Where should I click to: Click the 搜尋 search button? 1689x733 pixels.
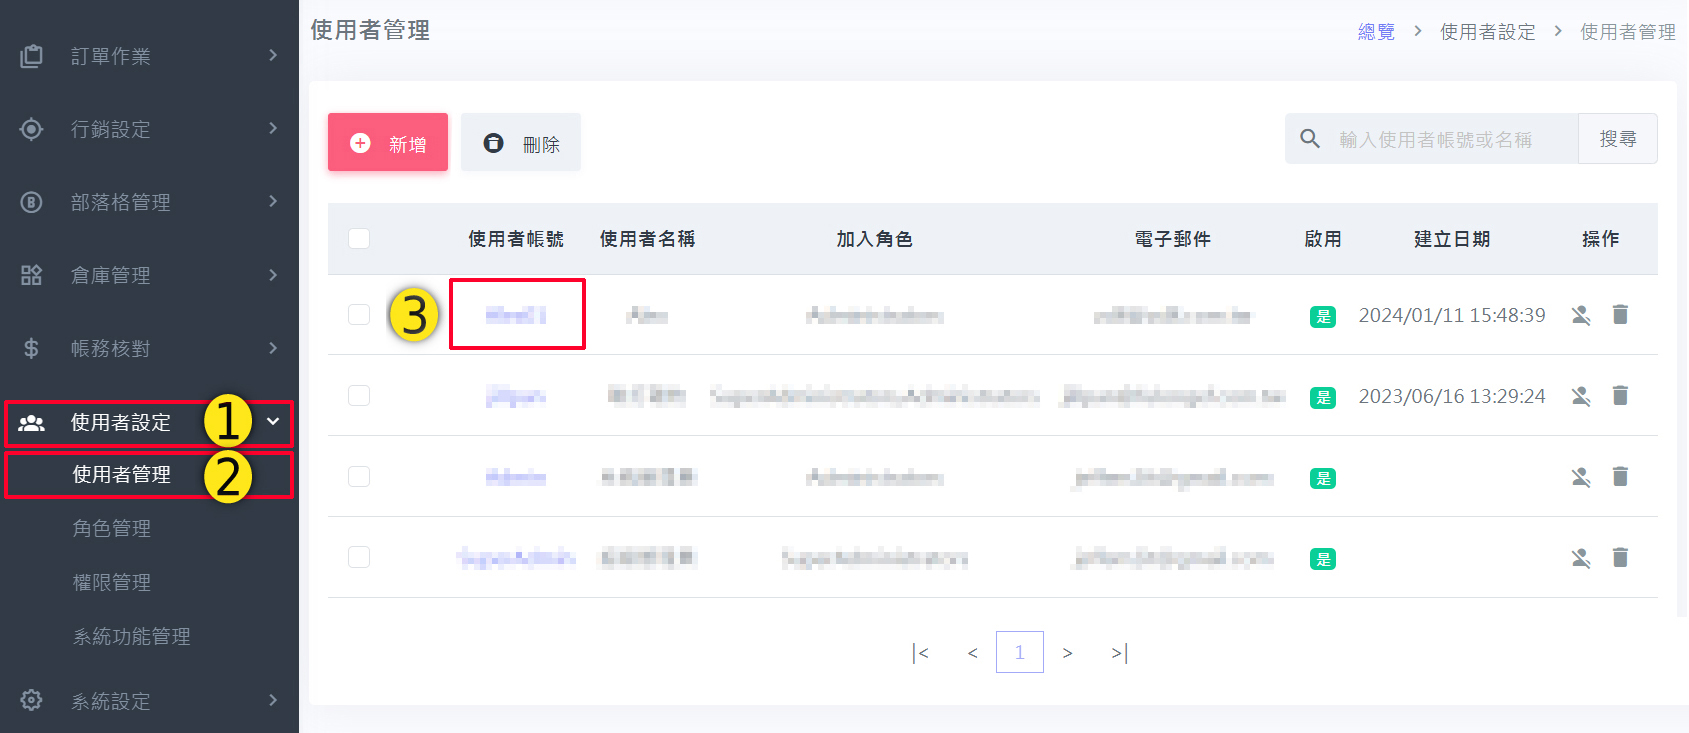pos(1617,139)
